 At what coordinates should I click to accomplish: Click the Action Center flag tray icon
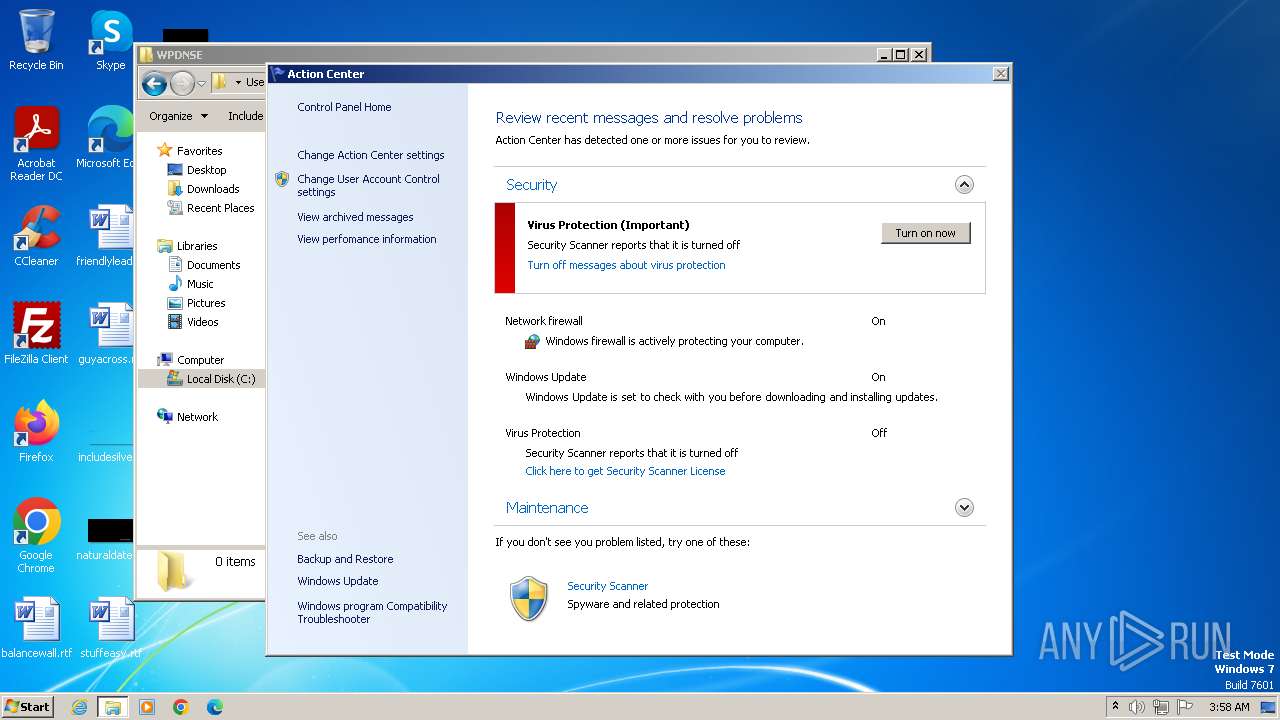point(1185,707)
